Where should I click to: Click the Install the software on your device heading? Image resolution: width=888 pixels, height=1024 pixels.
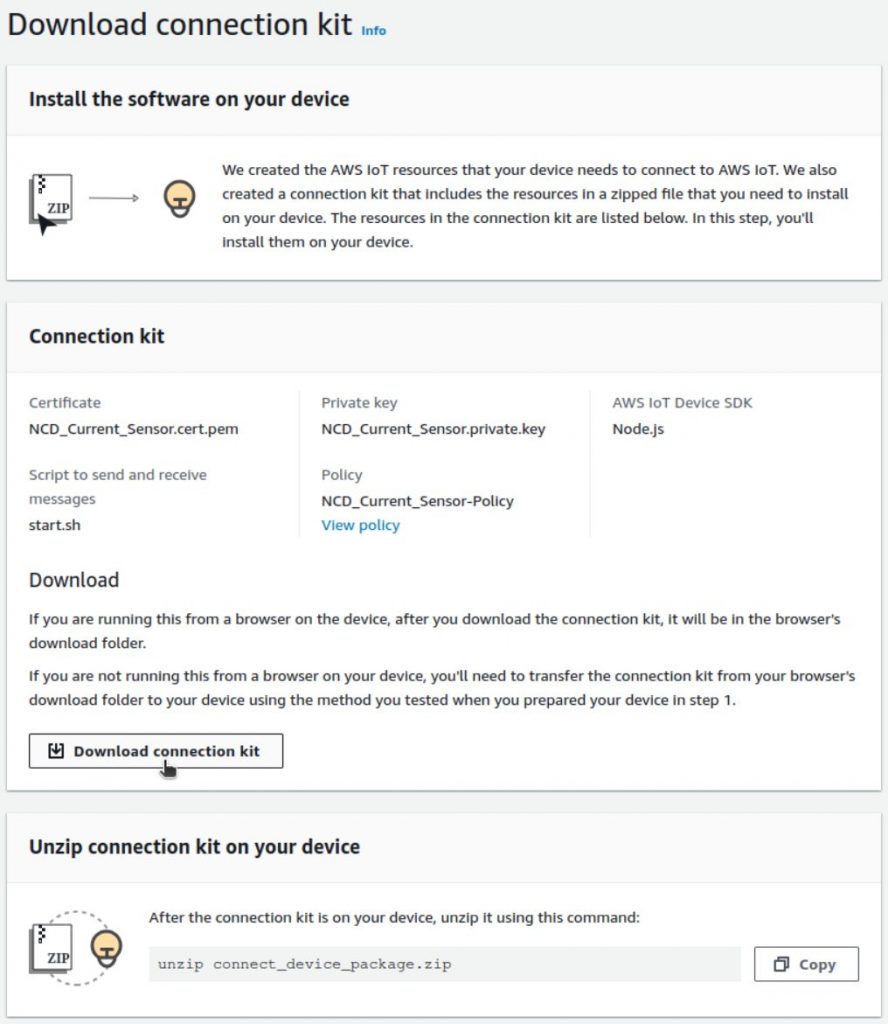189,99
